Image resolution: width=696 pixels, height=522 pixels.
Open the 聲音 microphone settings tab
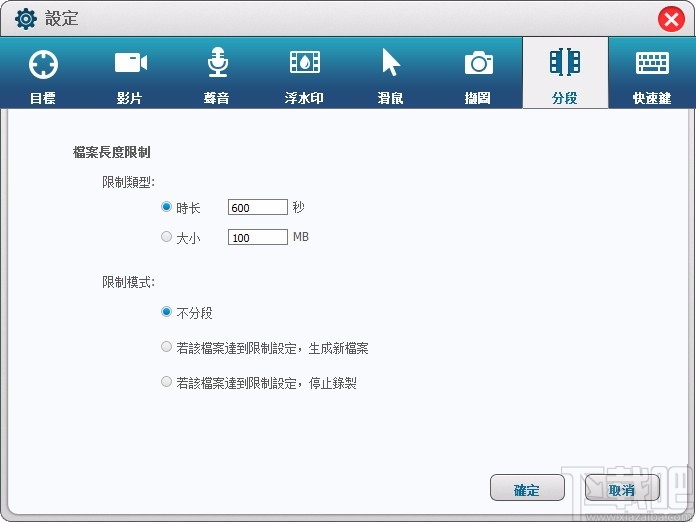pyautogui.click(x=217, y=73)
